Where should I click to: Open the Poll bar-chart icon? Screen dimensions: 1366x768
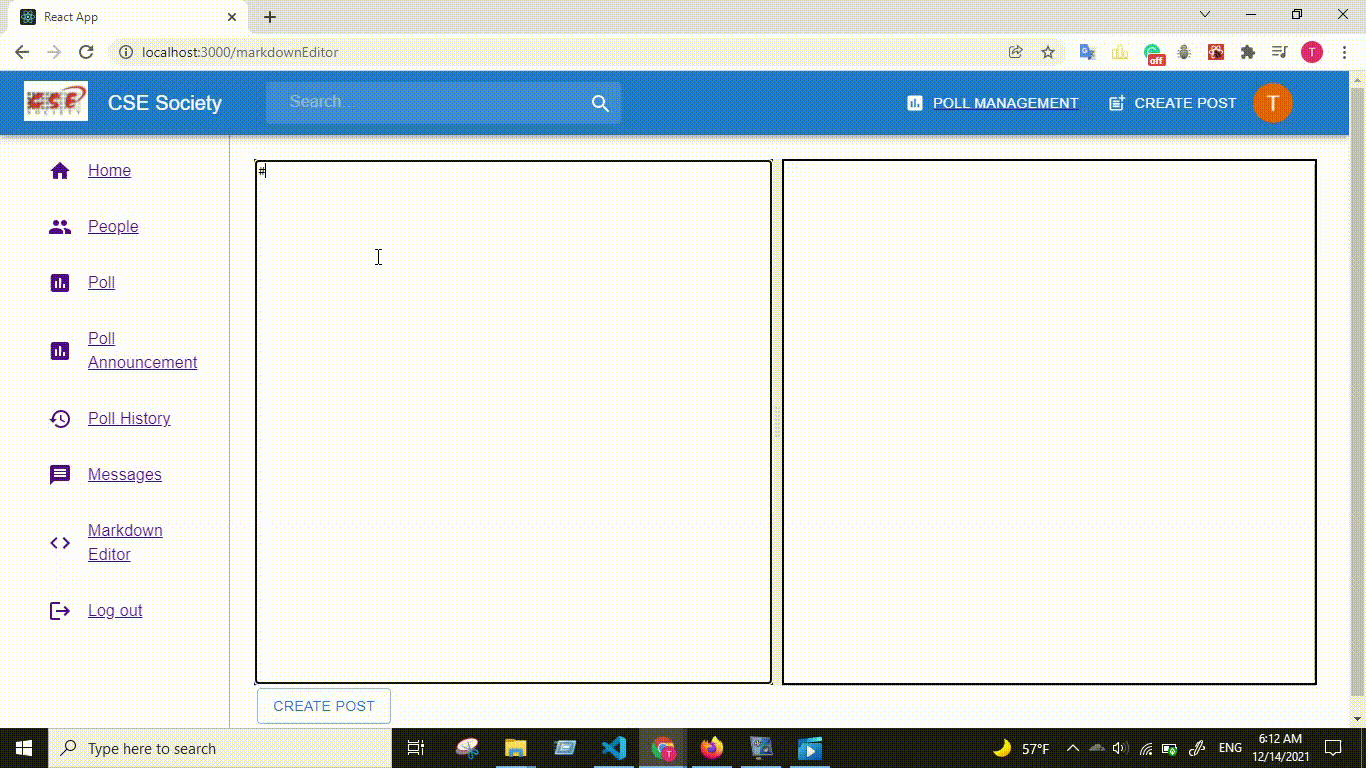click(59, 282)
